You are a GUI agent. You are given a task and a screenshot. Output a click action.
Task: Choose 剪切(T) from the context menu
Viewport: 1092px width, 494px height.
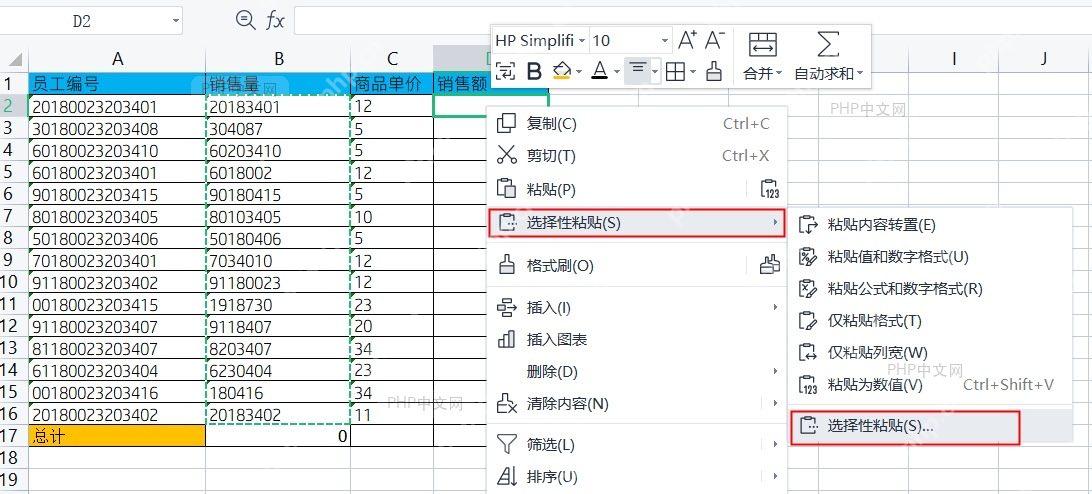click(x=636, y=155)
